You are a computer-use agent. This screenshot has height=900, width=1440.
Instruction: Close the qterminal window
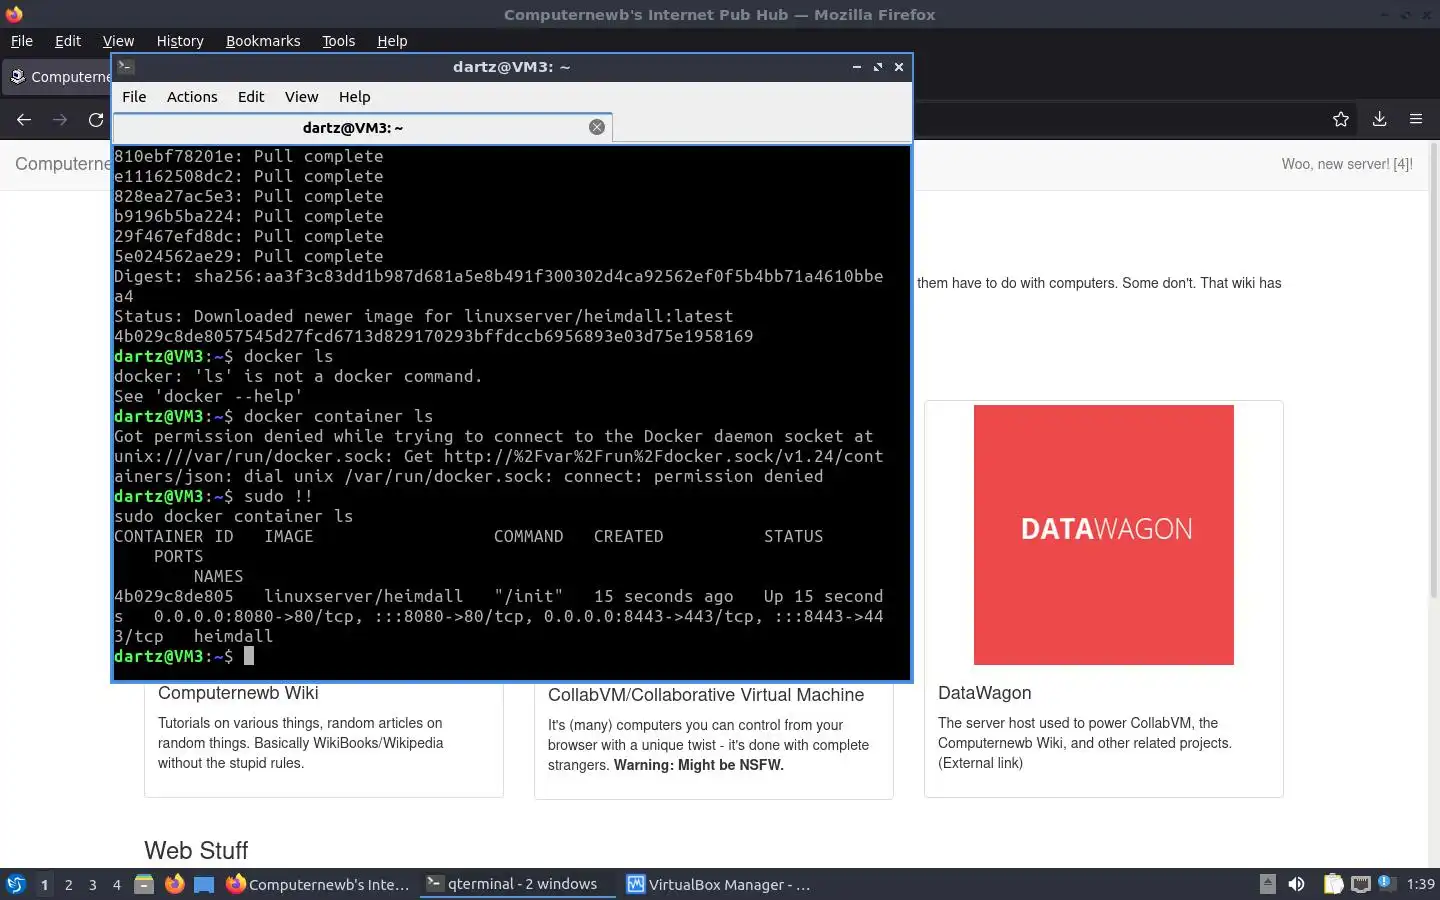[x=898, y=67]
